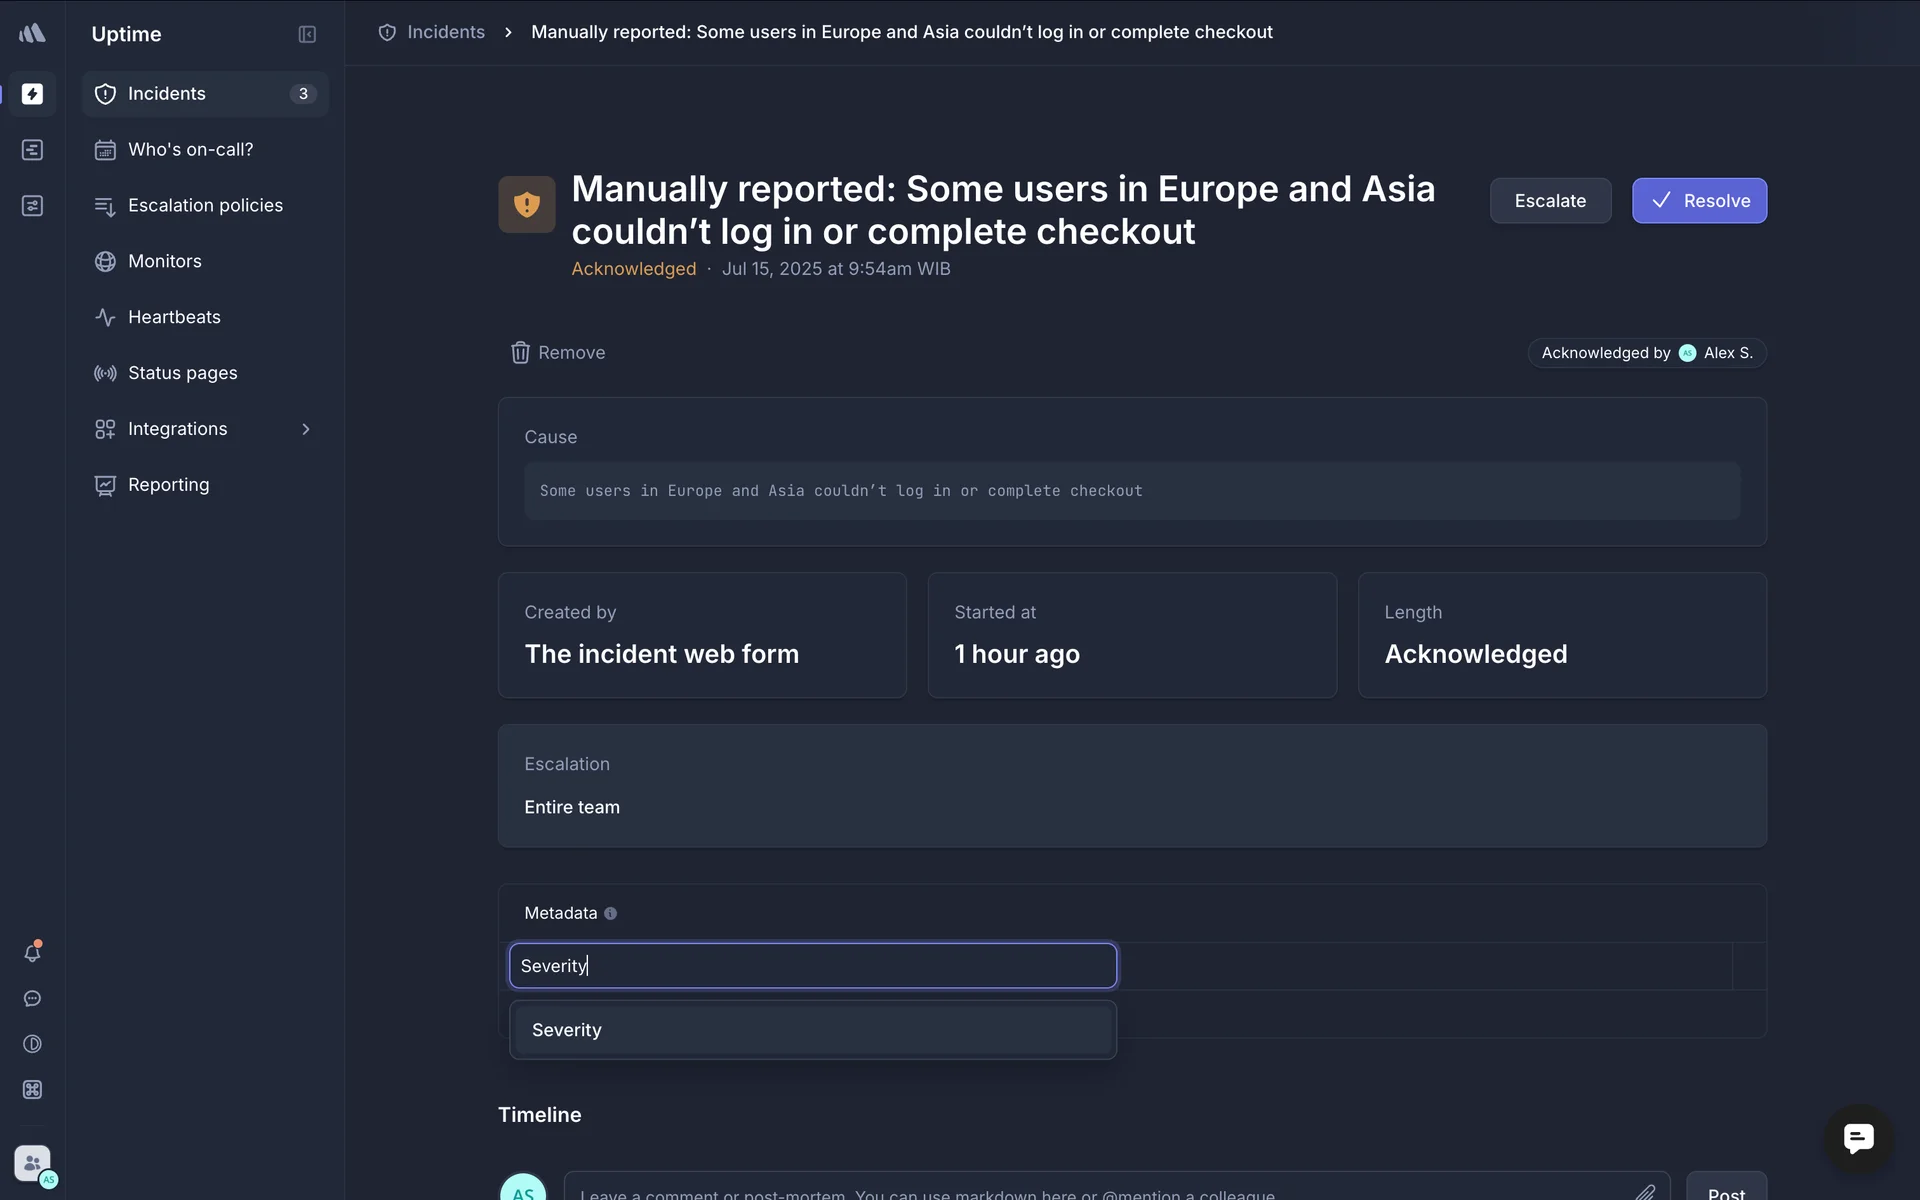
Task: Click the attachment paperclip icon
Action: tap(1645, 1192)
